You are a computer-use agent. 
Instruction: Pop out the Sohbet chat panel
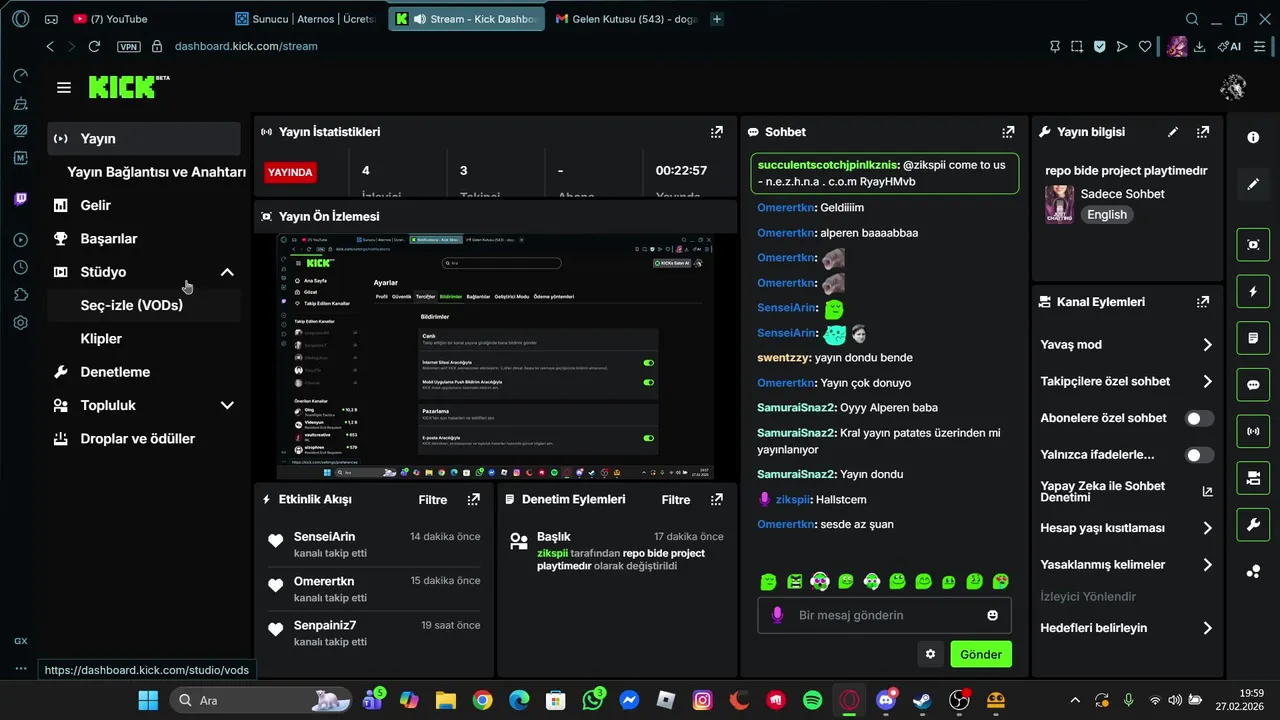tap(1008, 132)
